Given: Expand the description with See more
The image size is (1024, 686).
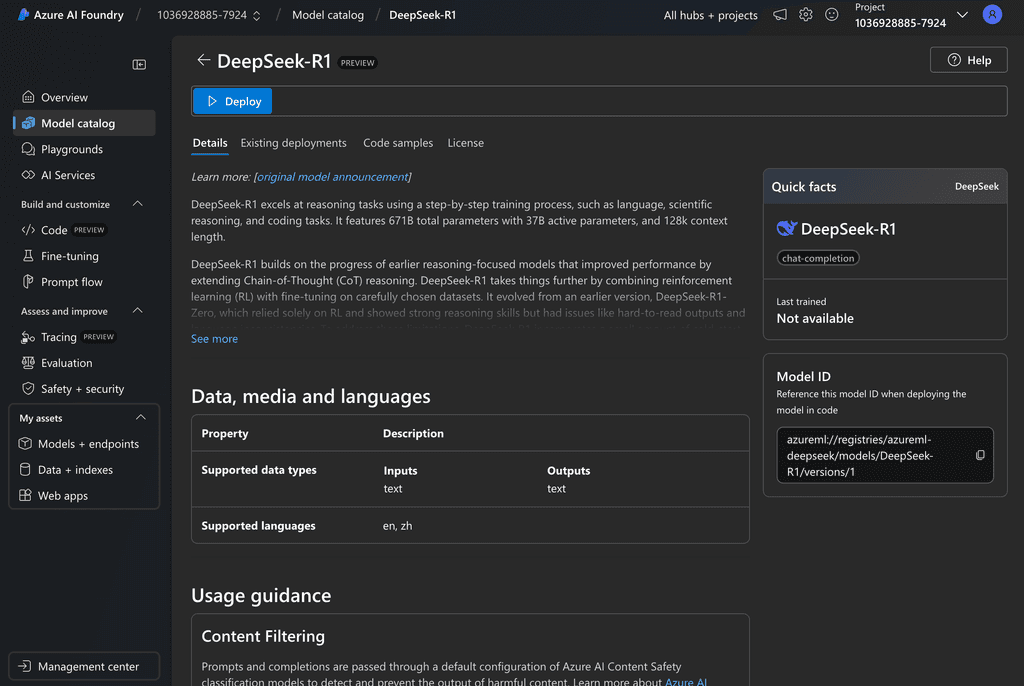Looking at the screenshot, I should 213,338.
